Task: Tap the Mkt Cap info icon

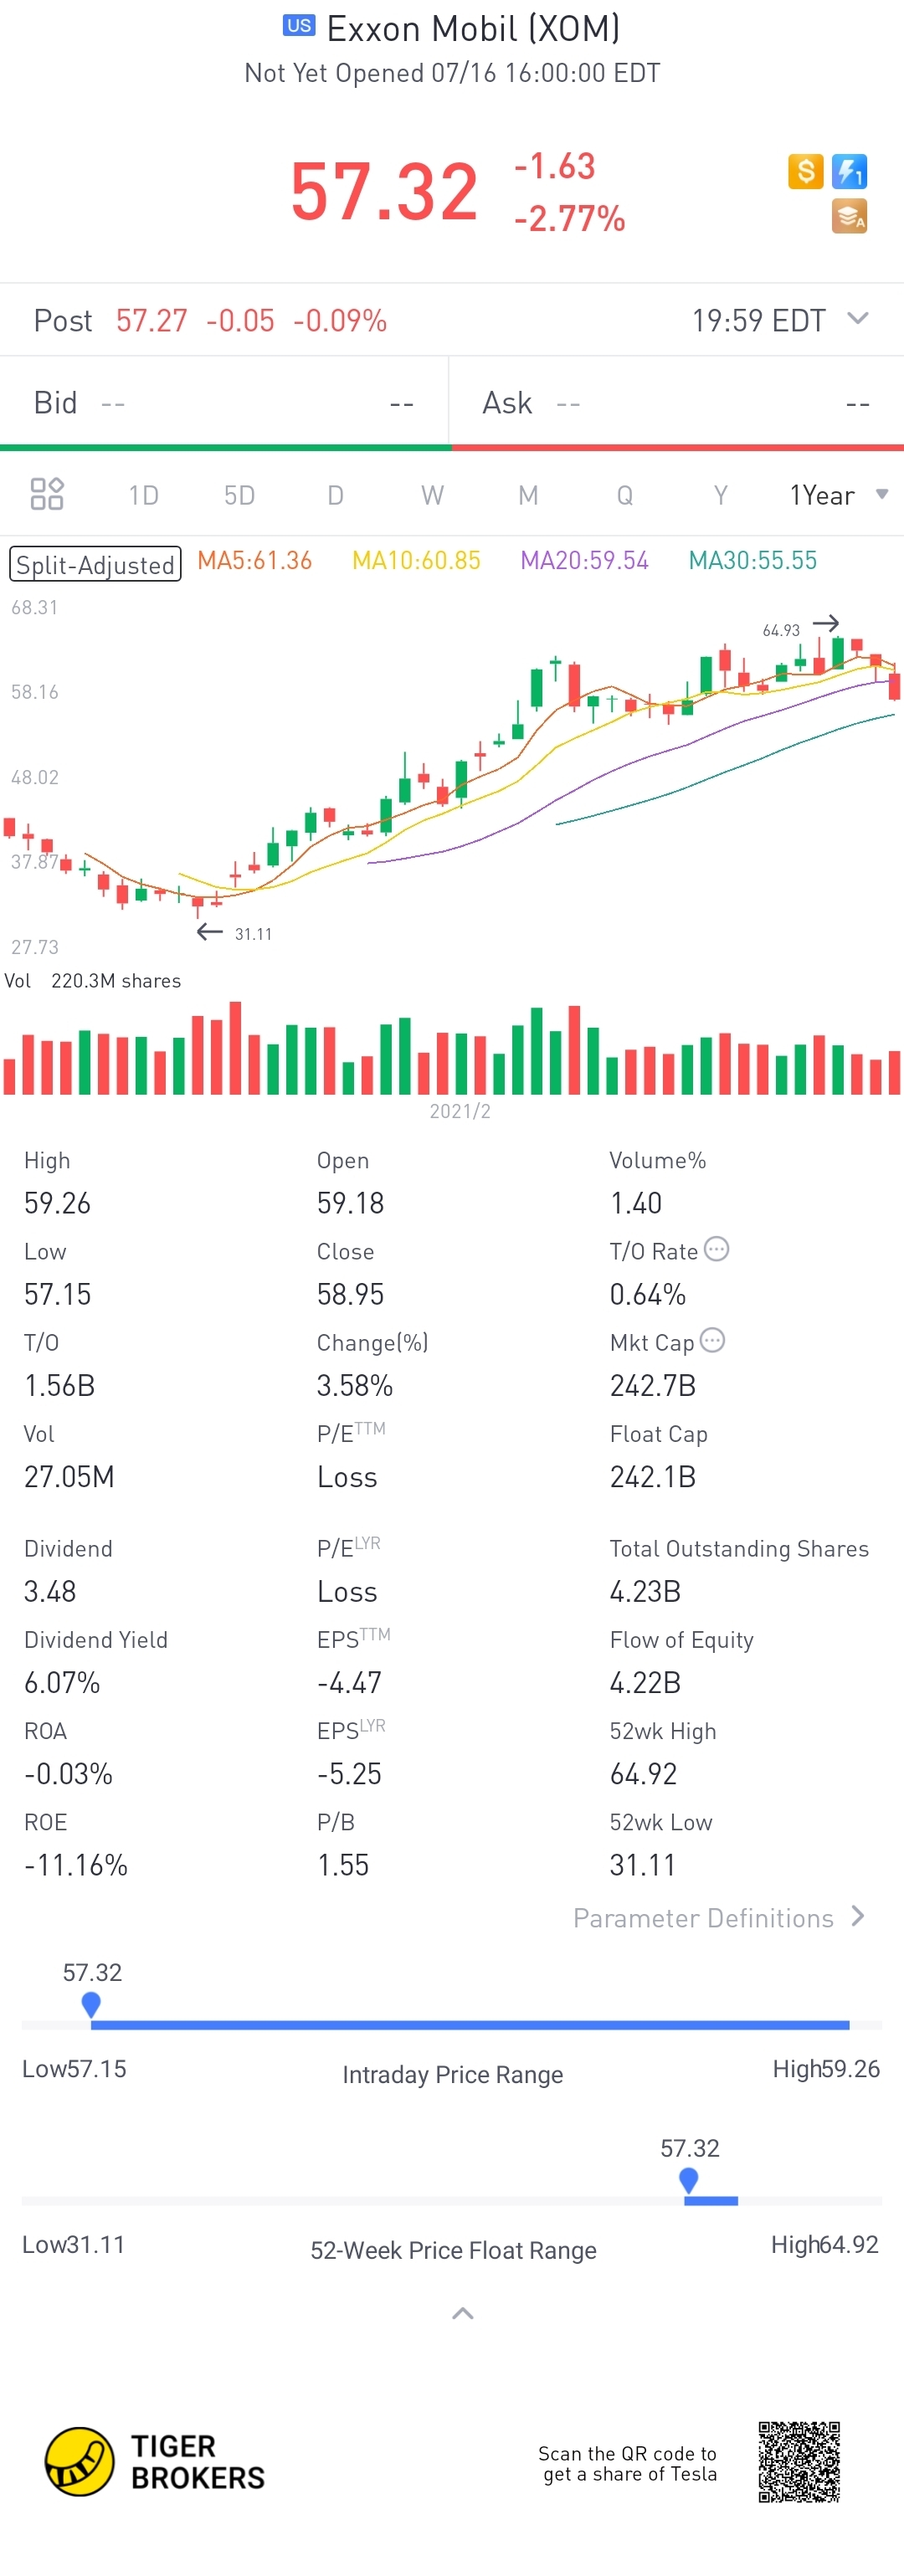Action: click(x=712, y=1340)
